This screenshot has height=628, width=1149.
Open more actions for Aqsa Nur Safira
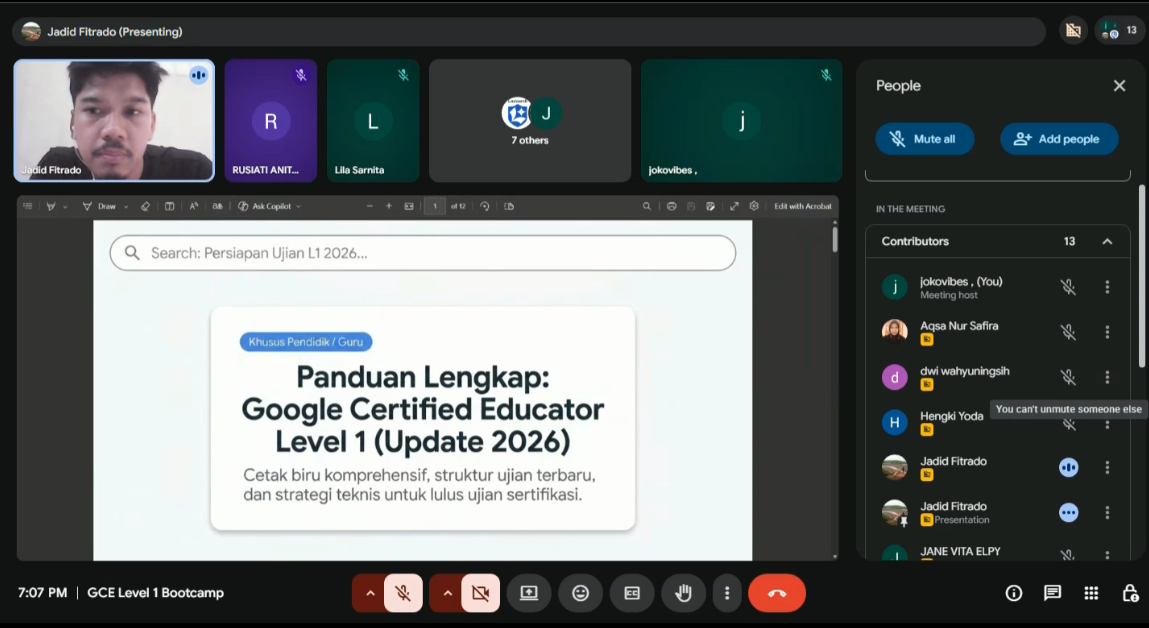click(1107, 332)
